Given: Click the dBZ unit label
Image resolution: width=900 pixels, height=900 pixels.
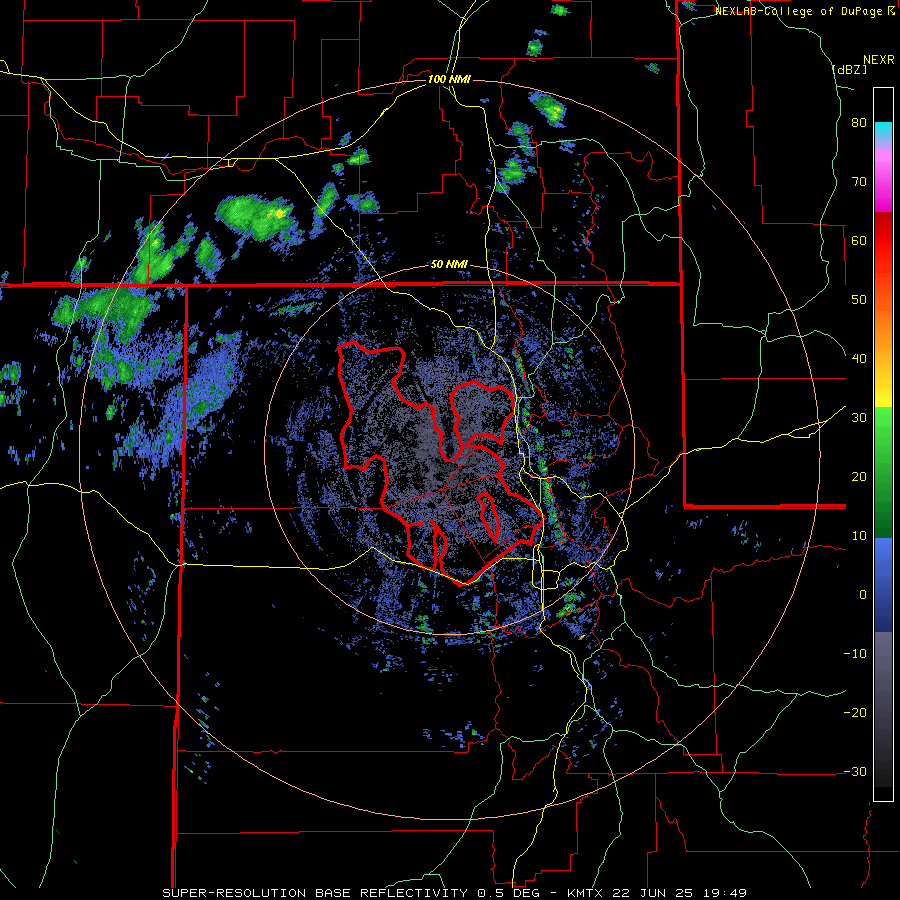Looking at the screenshot, I should (x=849, y=69).
